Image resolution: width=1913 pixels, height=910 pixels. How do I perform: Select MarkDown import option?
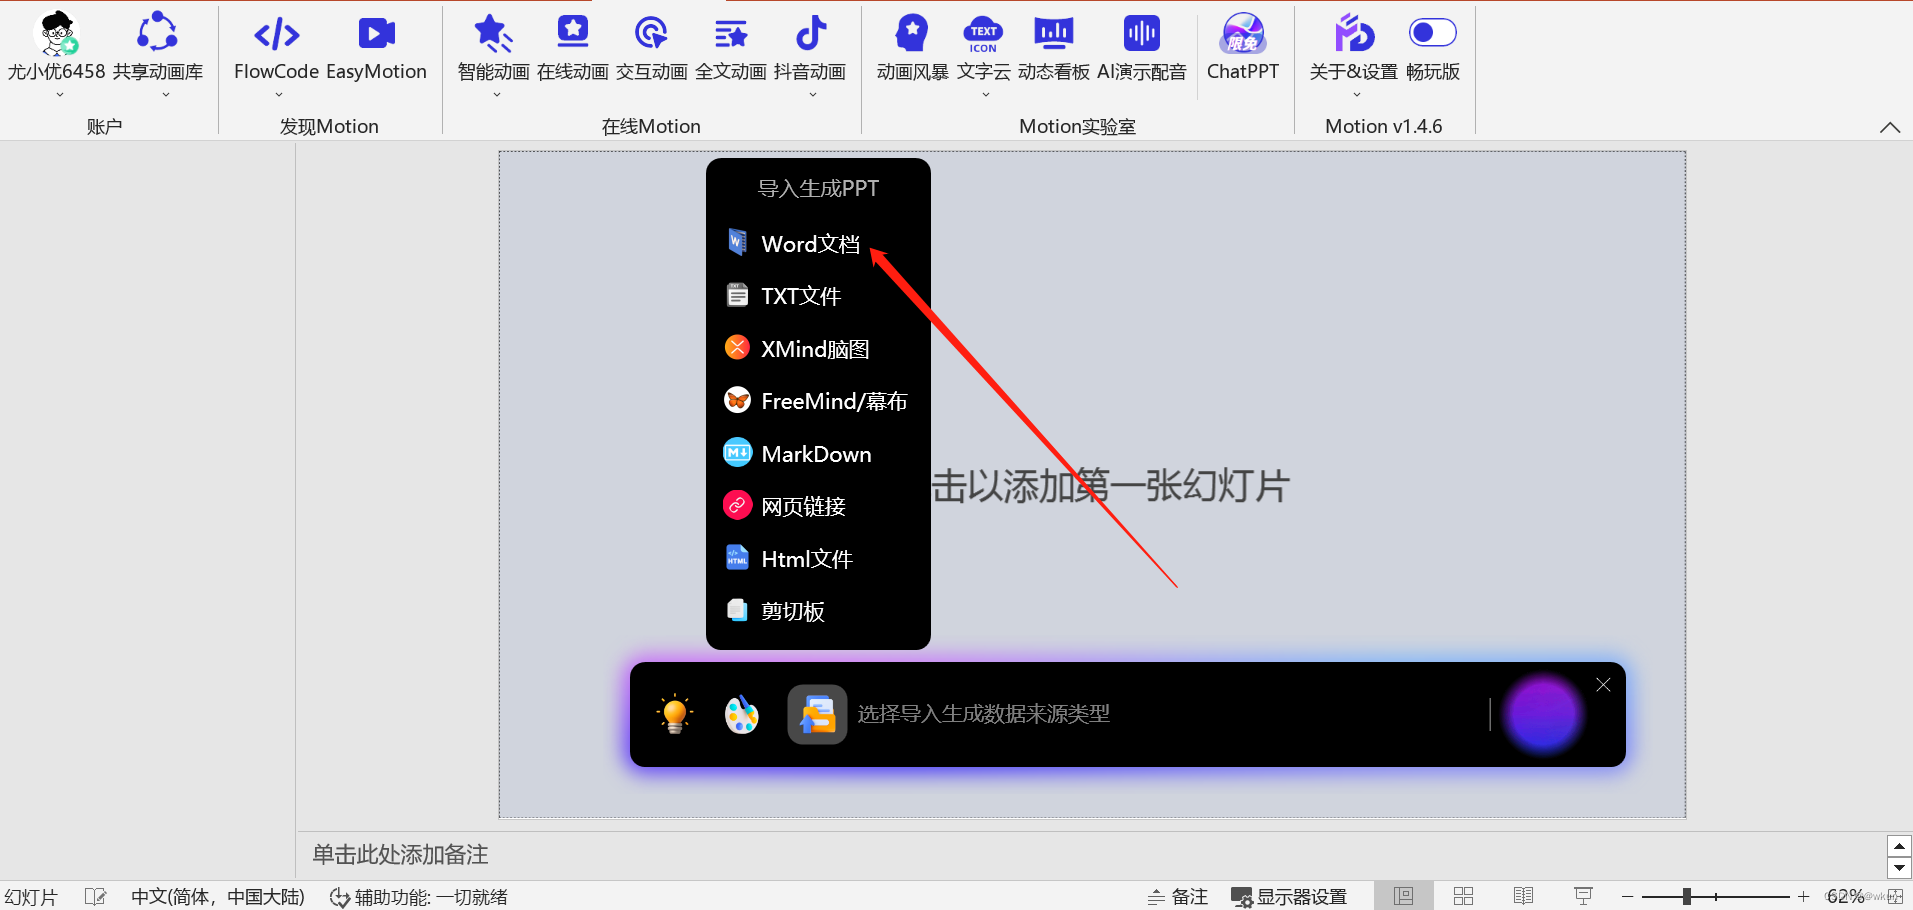pos(818,453)
